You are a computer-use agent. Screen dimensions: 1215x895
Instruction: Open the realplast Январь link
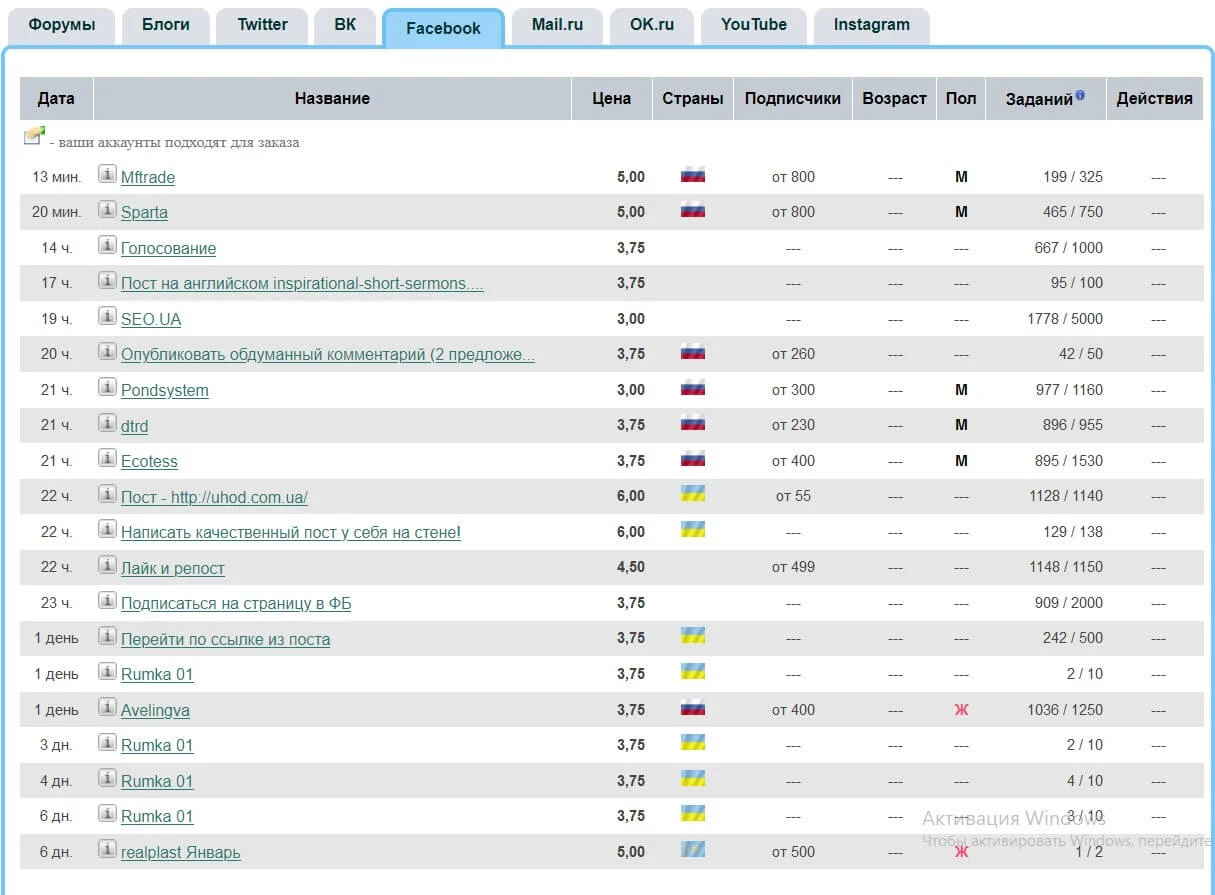[181, 852]
